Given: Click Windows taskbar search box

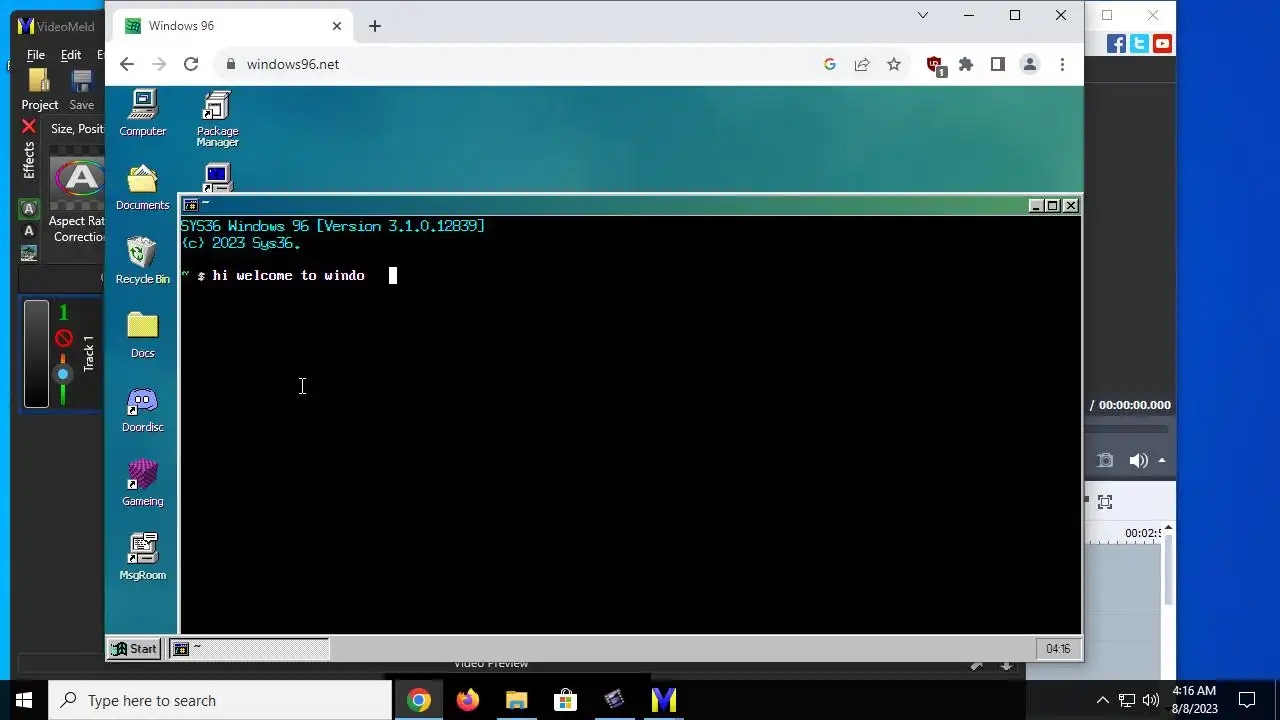Looking at the screenshot, I should point(220,700).
